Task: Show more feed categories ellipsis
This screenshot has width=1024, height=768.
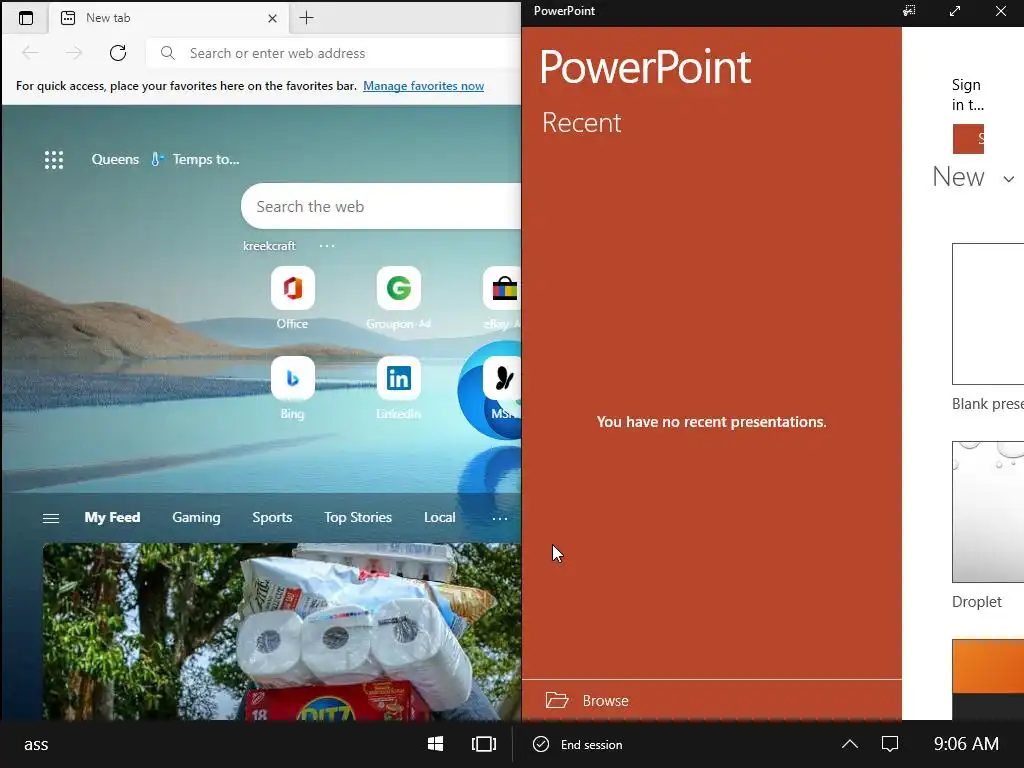Action: point(500,519)
